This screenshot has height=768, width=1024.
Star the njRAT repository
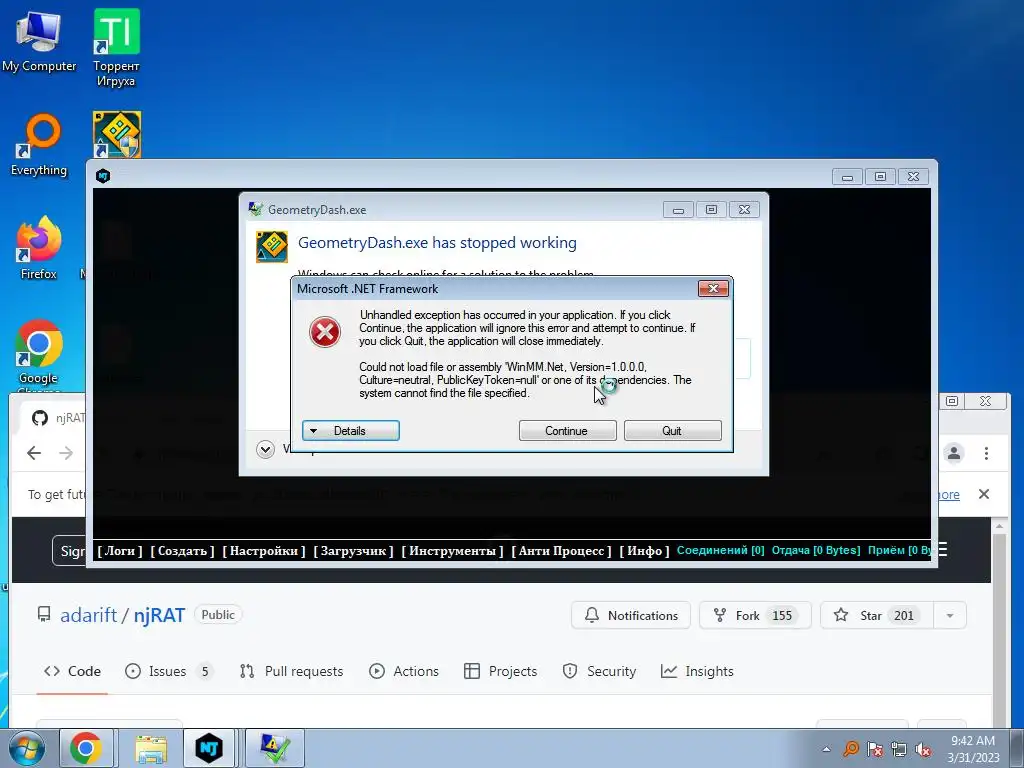coord(878,615)
